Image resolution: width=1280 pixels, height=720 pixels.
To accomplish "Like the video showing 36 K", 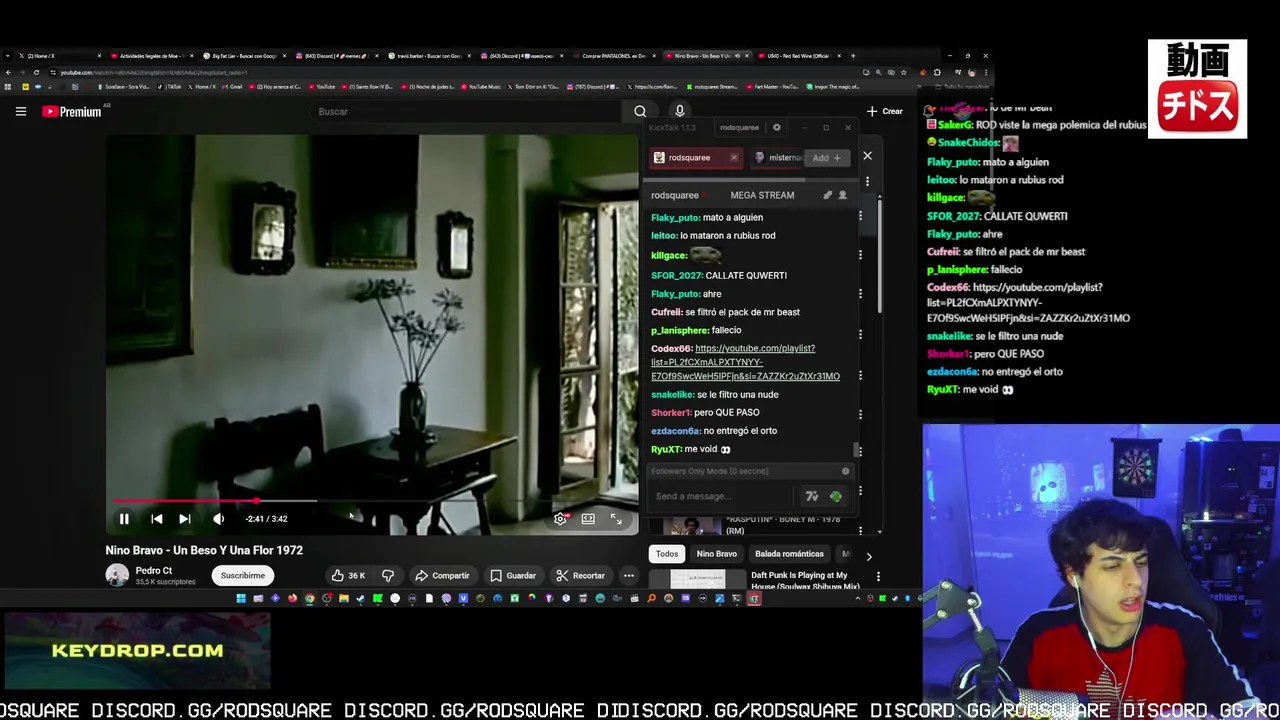I will pos(348,575).
